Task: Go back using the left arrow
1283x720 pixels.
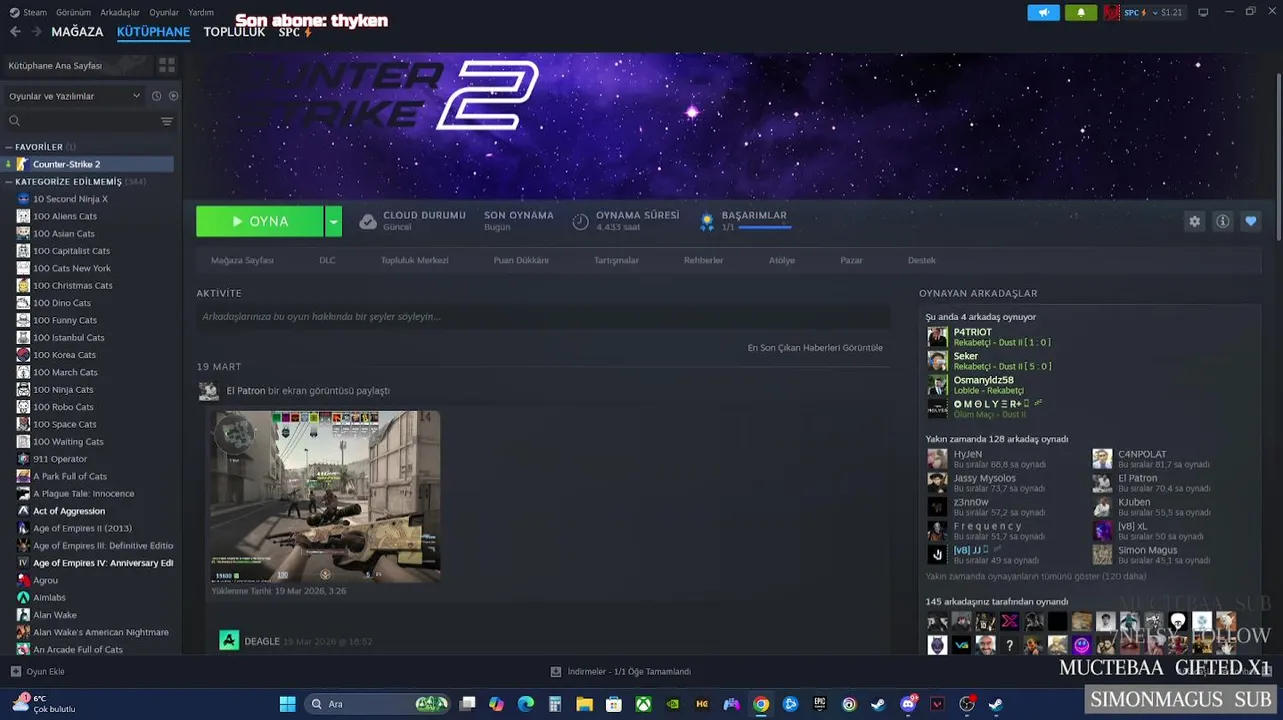Action: tap(15, 32)
